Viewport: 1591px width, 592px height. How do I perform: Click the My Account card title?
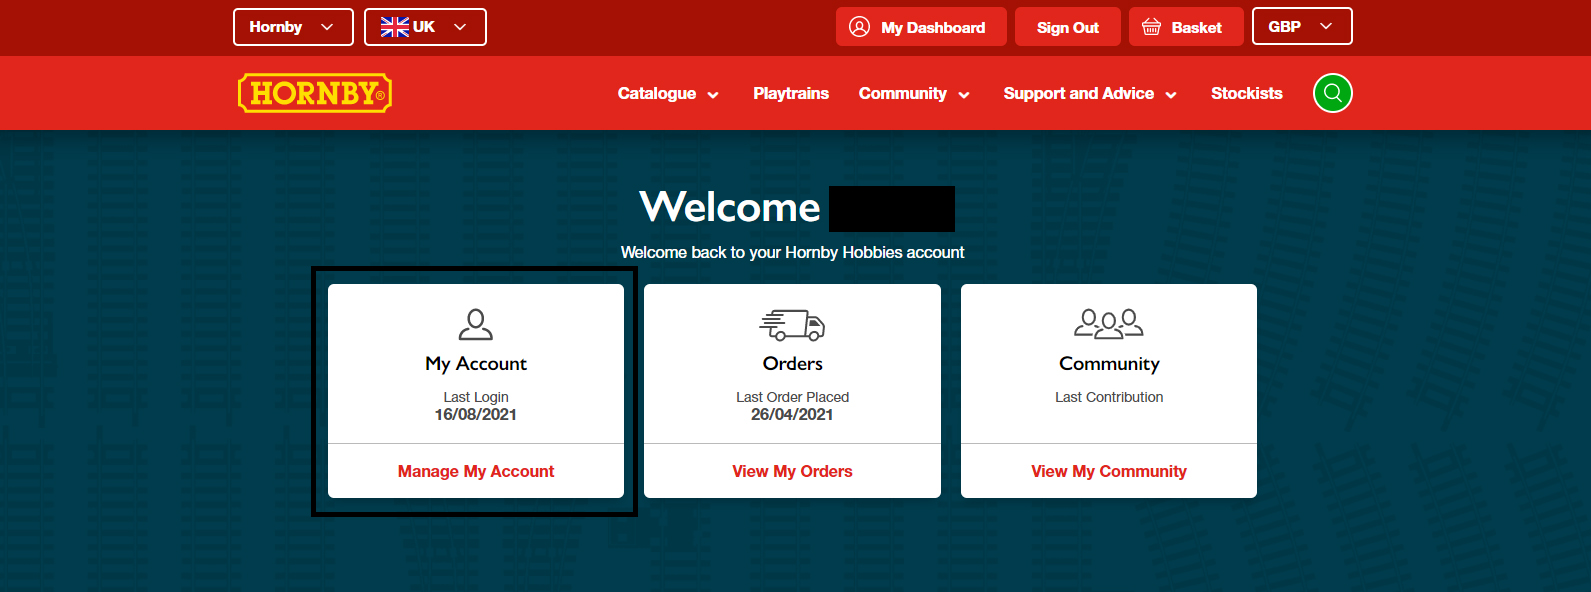476,364
